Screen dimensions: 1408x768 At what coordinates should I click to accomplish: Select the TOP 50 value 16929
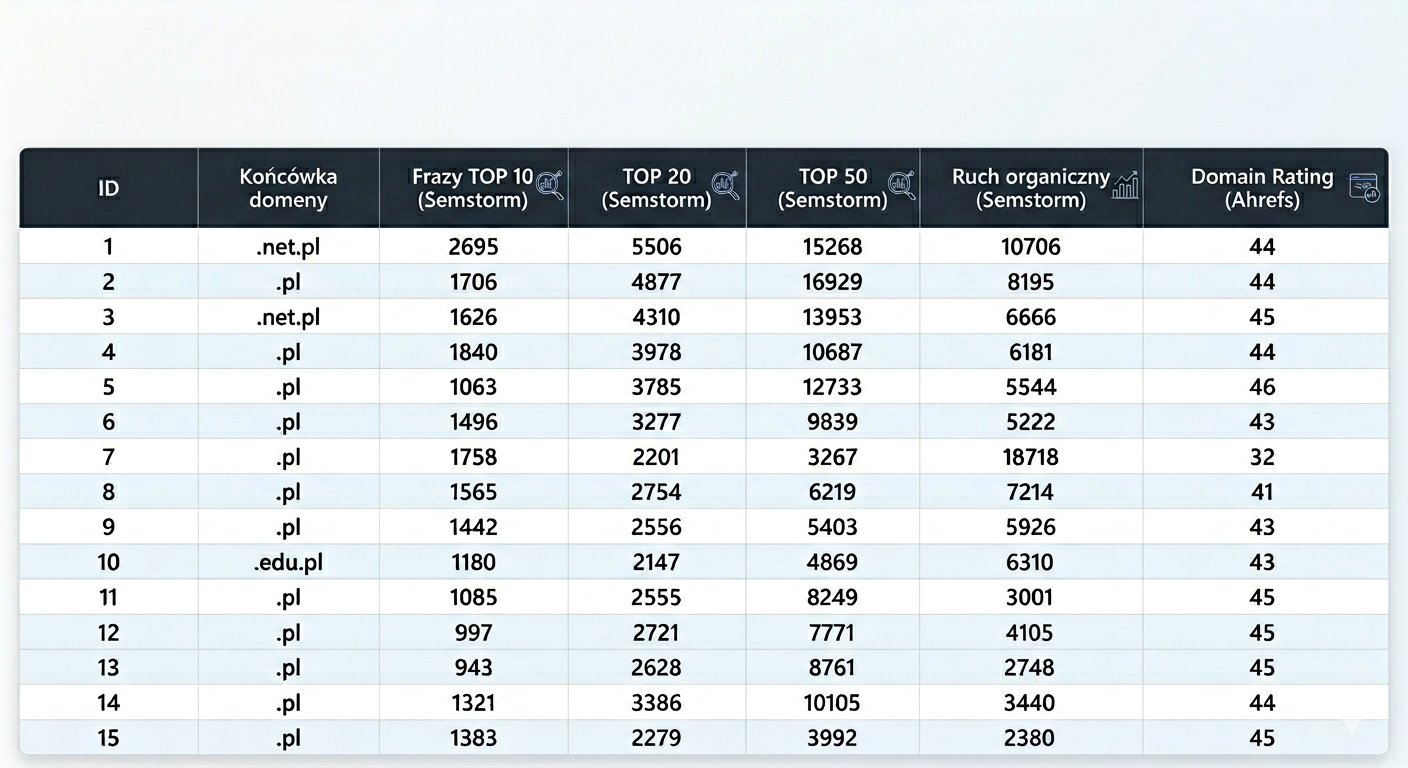click(832, 282)
